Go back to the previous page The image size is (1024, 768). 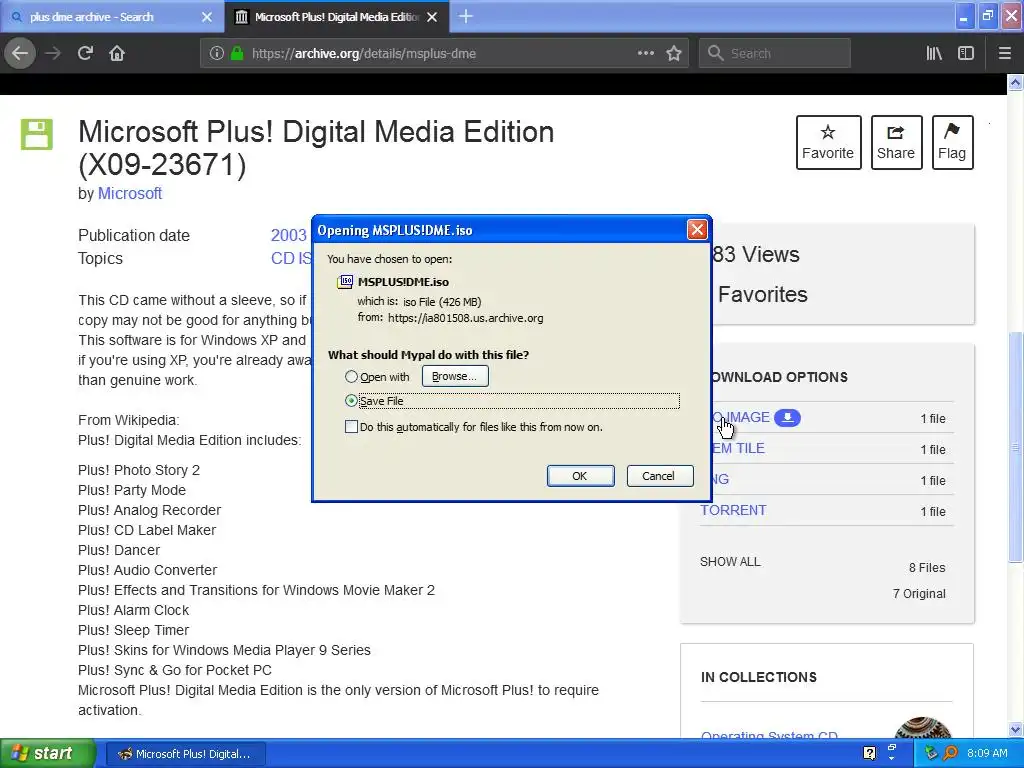tap(20, 53)
